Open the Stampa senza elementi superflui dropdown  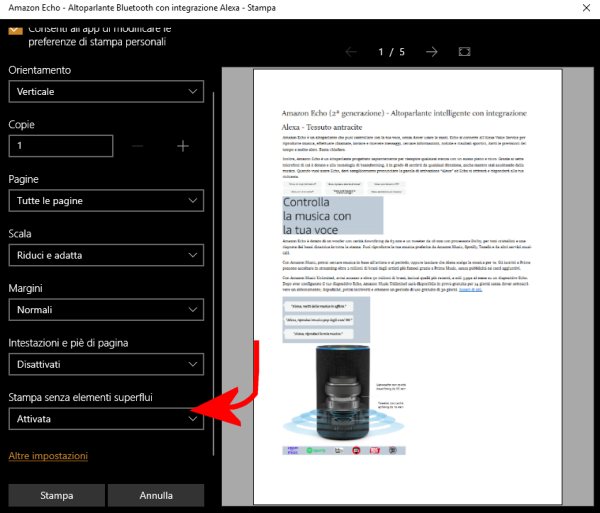tap(106, 419)
